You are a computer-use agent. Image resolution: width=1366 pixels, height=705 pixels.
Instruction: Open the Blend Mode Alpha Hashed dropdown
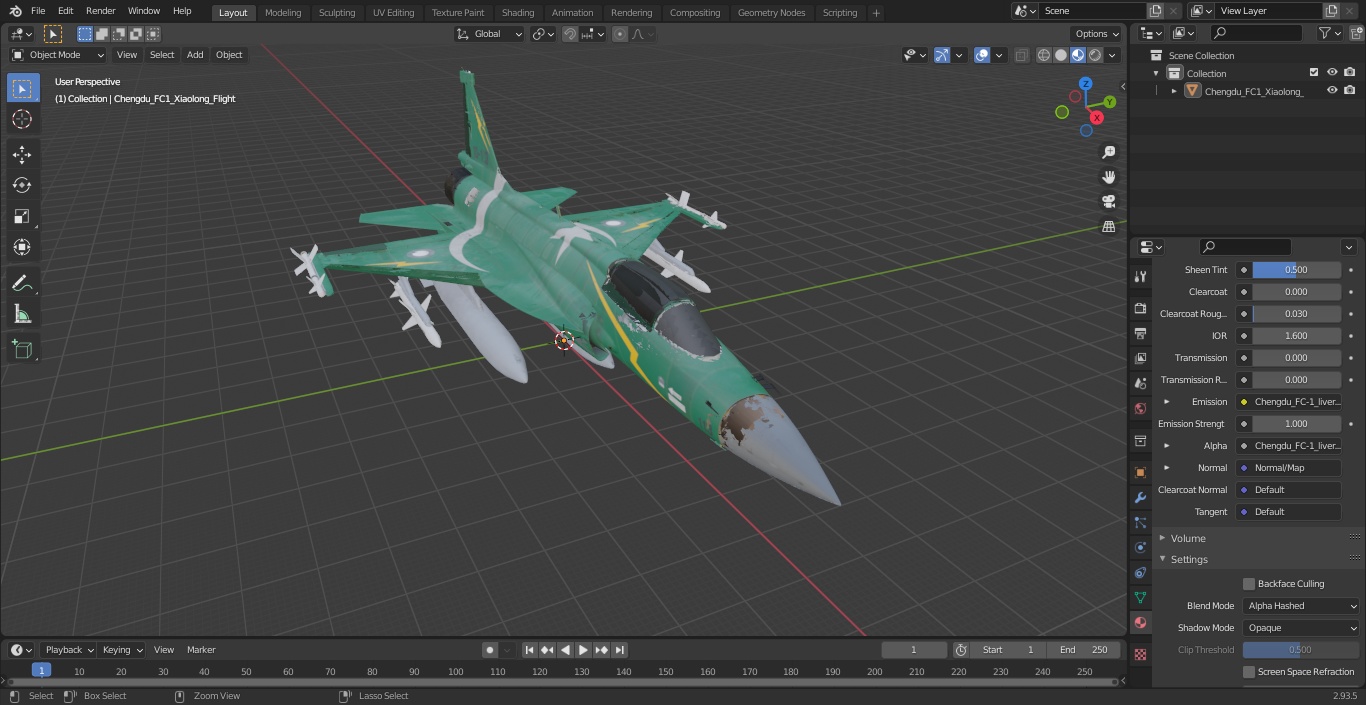[1301, 606]
